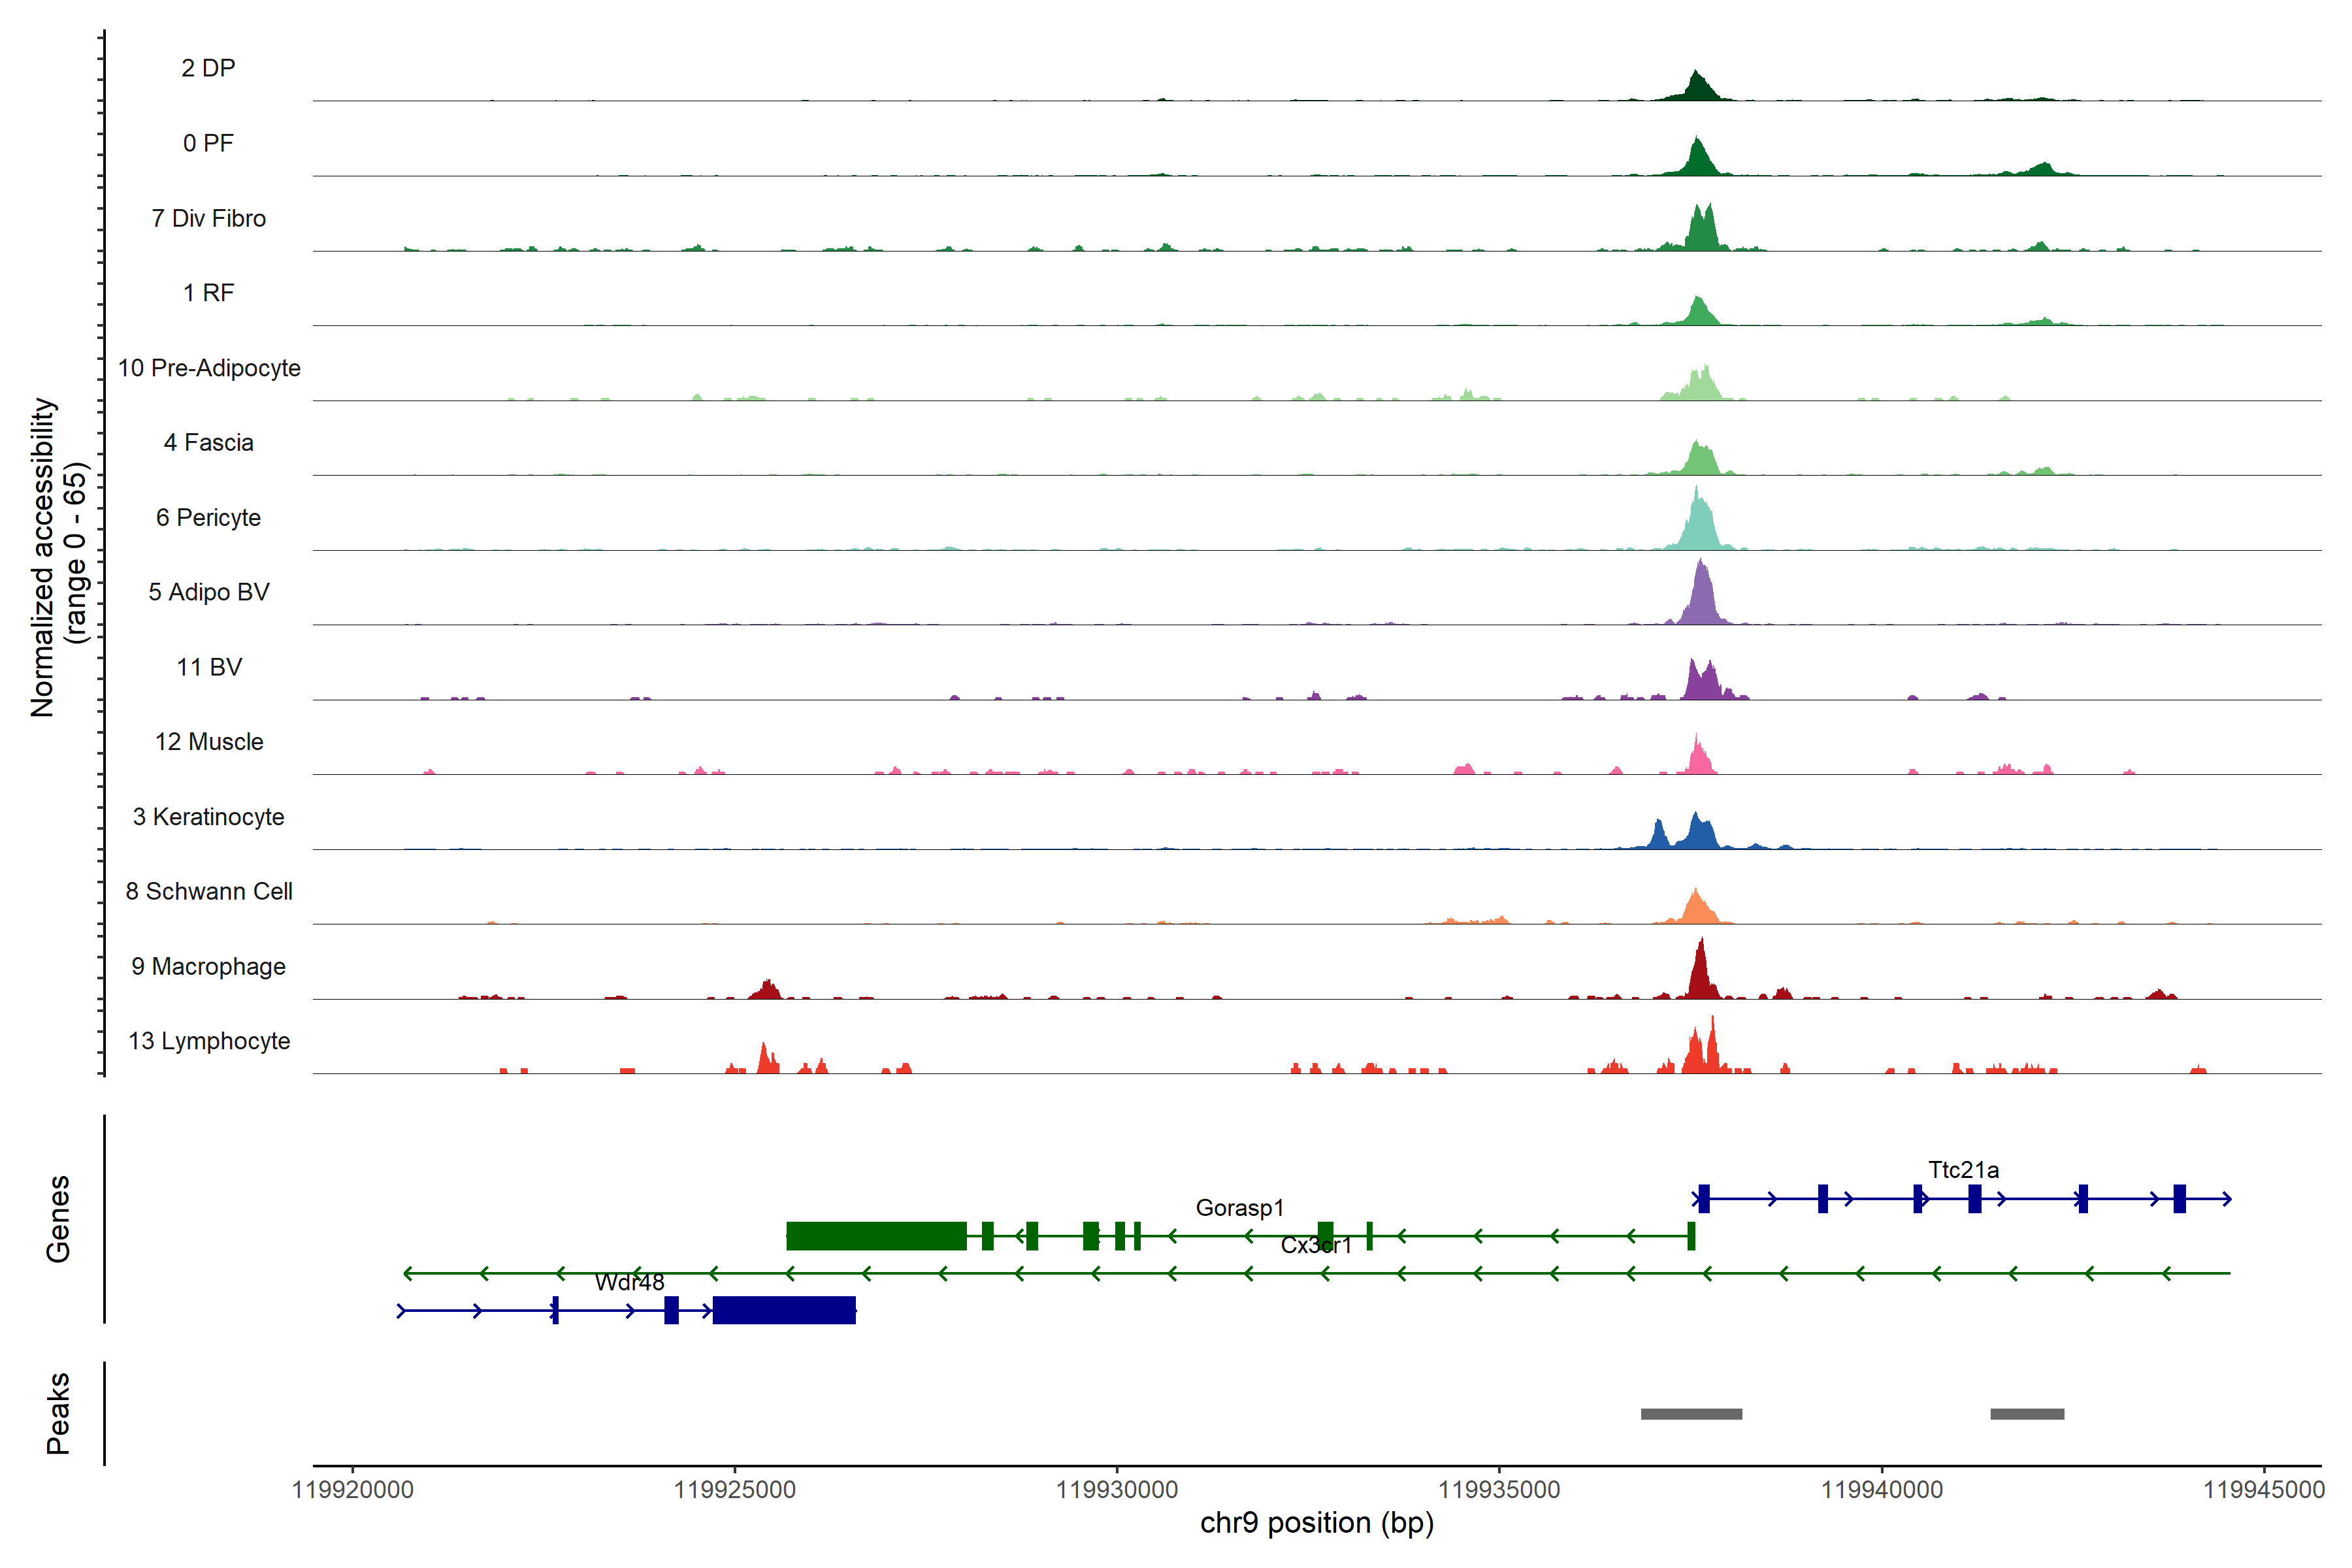The image size is (2352, 1568).
Task: Click the 2 DP track label
Action: tap(208, 68)
